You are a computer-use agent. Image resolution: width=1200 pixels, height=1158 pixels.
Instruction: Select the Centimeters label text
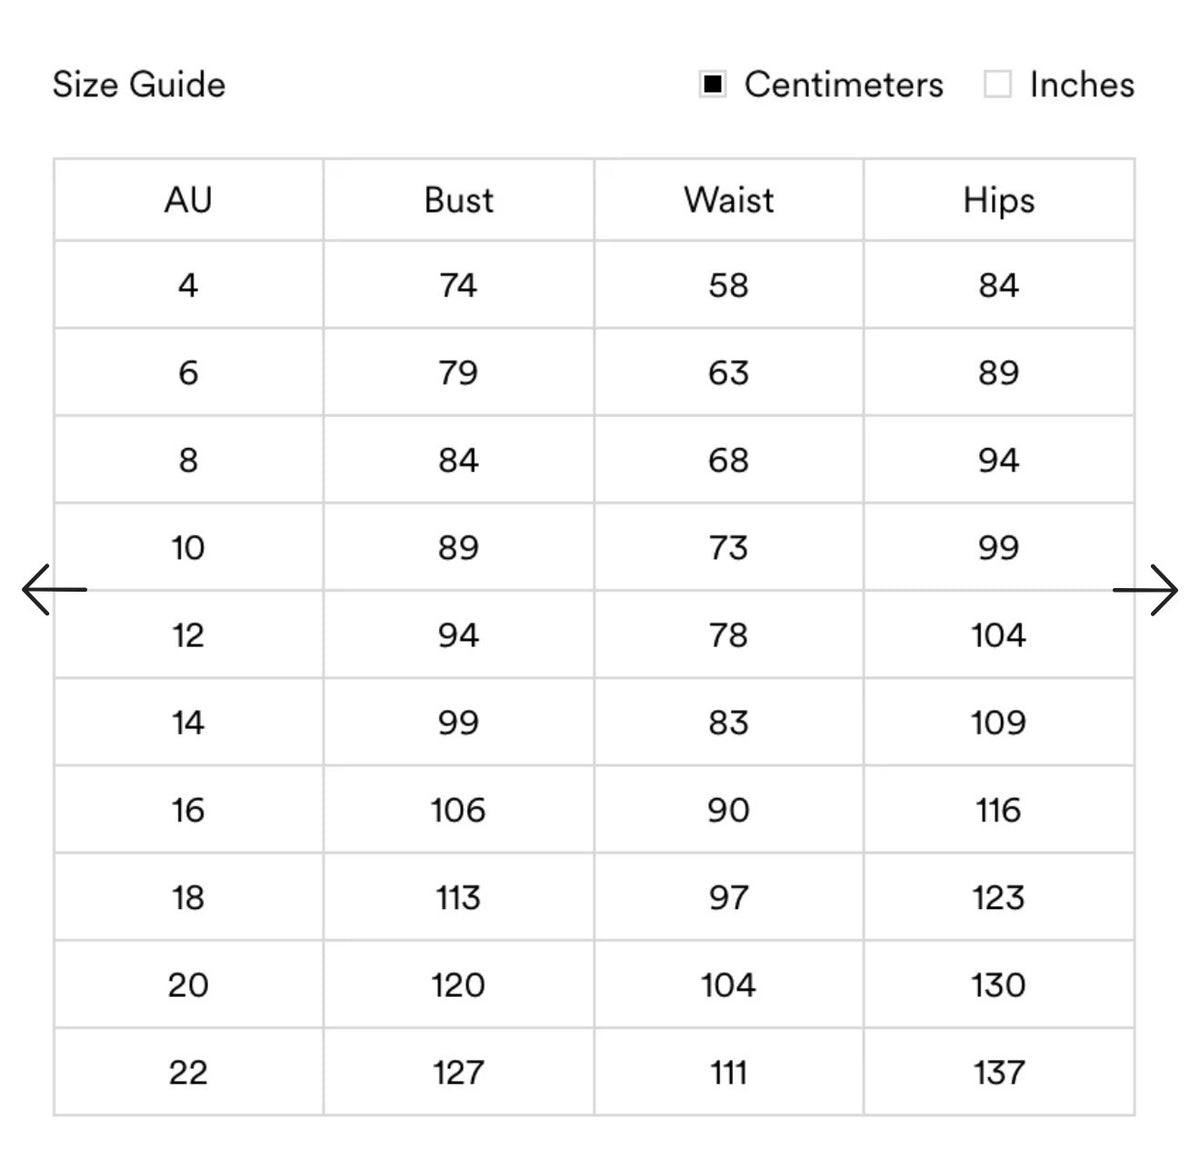point(844,85)
